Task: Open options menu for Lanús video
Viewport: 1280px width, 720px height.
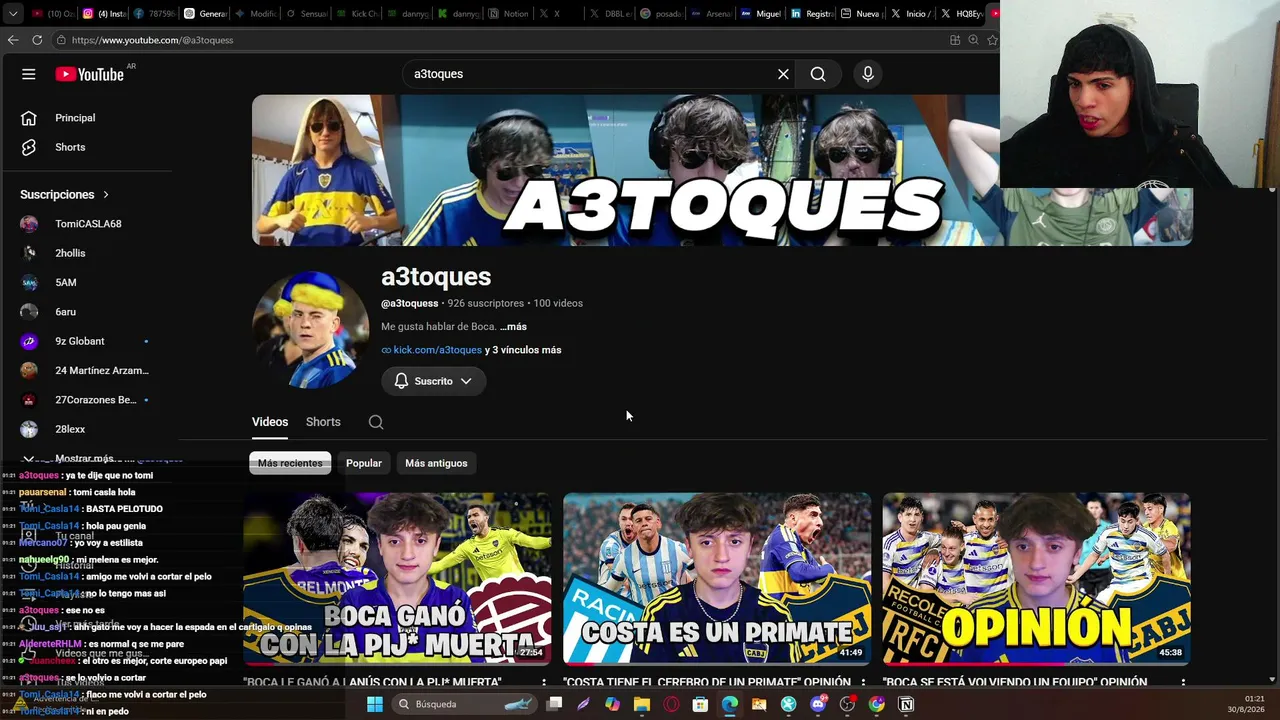Action: (x=544, y=683)
